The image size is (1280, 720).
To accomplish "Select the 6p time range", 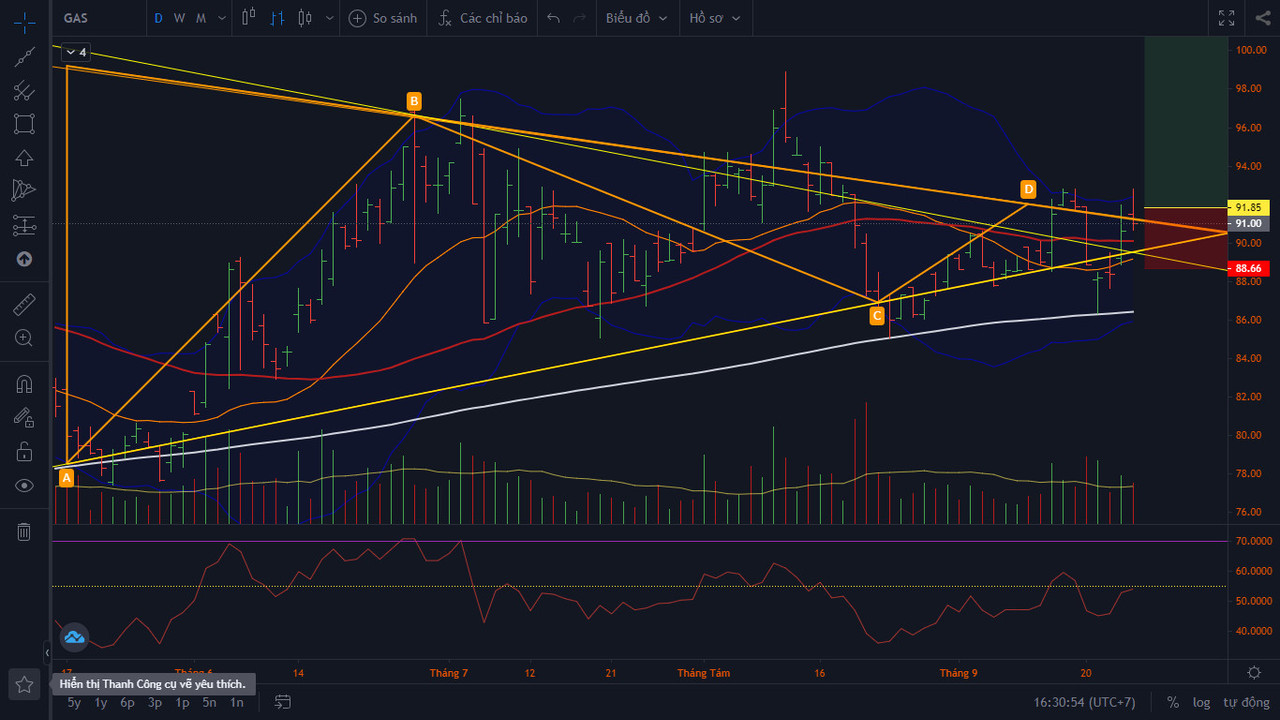I will click(127, 702).
